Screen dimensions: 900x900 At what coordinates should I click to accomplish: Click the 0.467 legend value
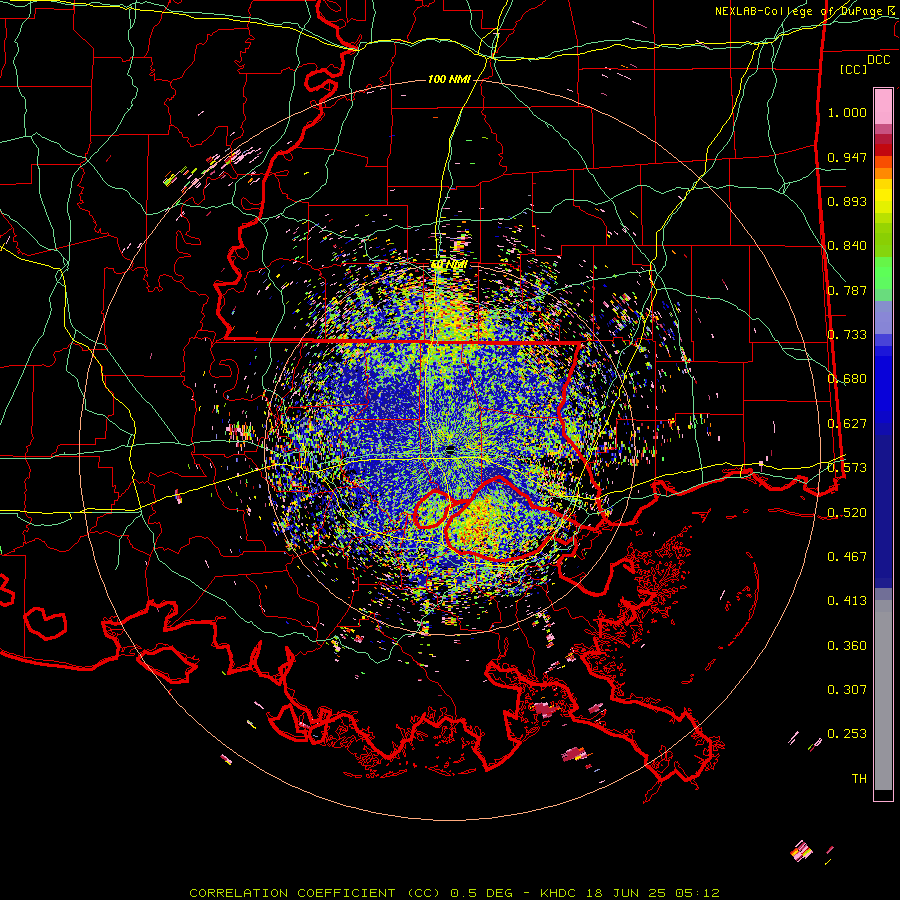tap(847, 557)
